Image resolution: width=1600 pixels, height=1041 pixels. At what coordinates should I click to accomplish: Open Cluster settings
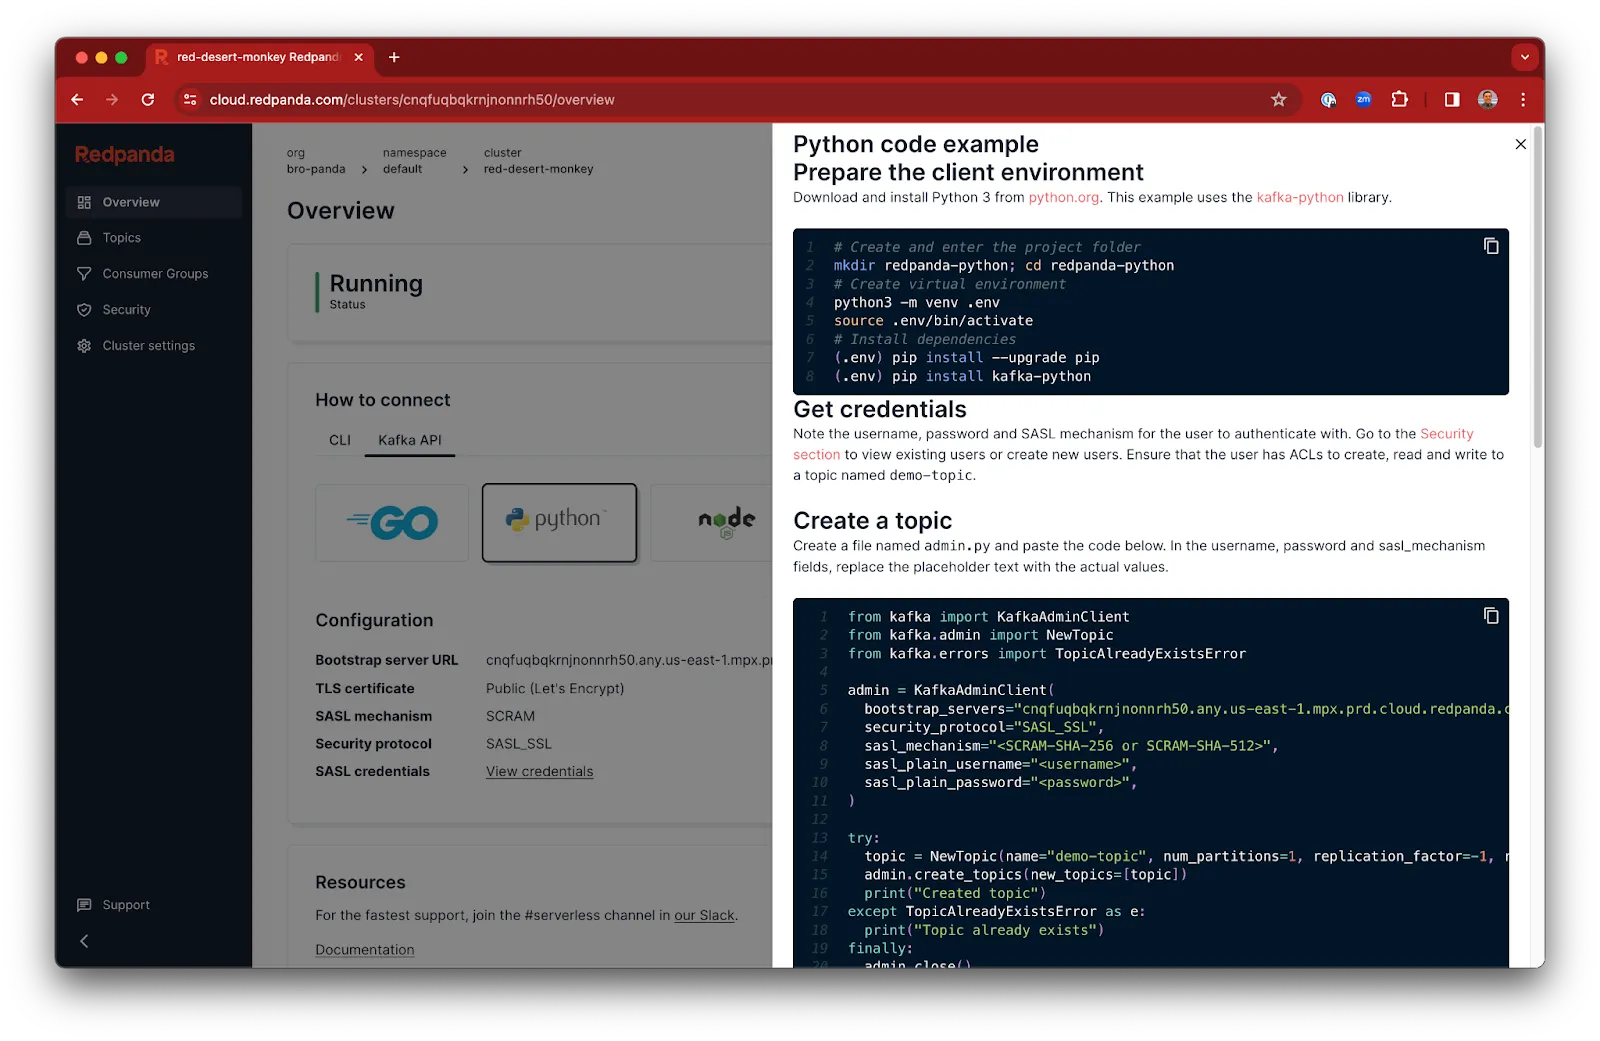click(x=148, y=345)
